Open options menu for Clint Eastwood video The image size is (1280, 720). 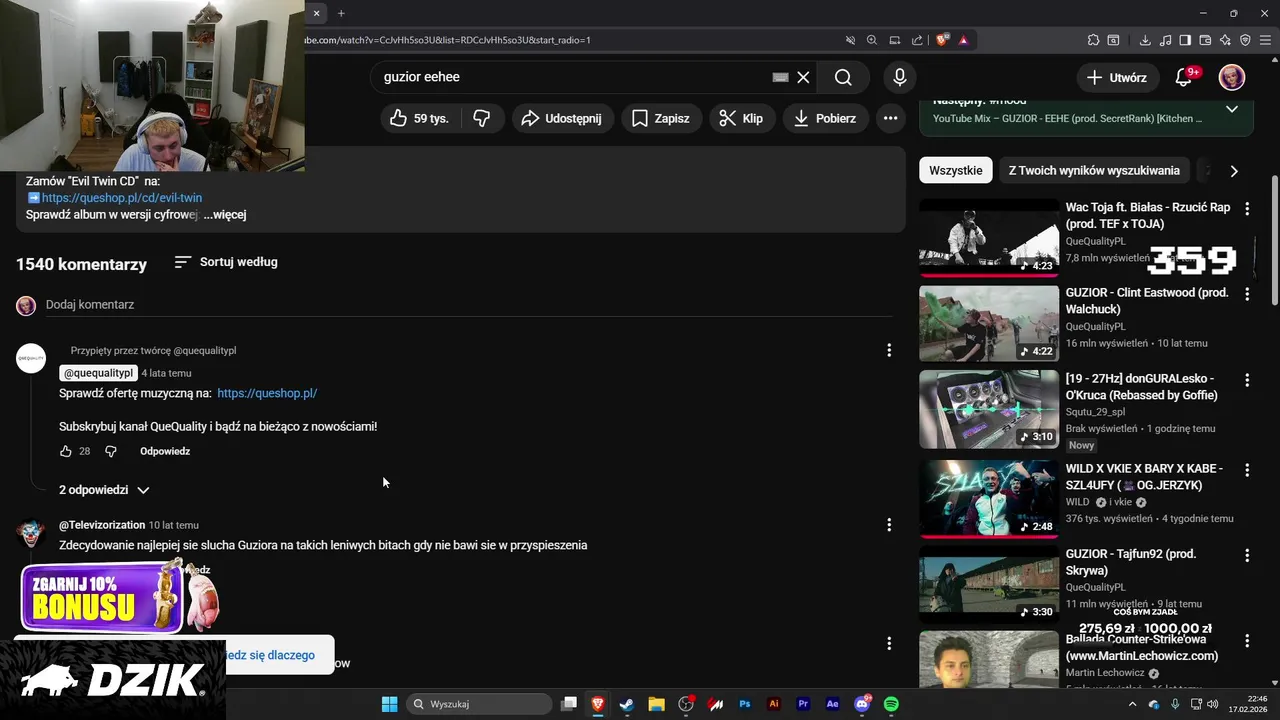(1247, 294)
